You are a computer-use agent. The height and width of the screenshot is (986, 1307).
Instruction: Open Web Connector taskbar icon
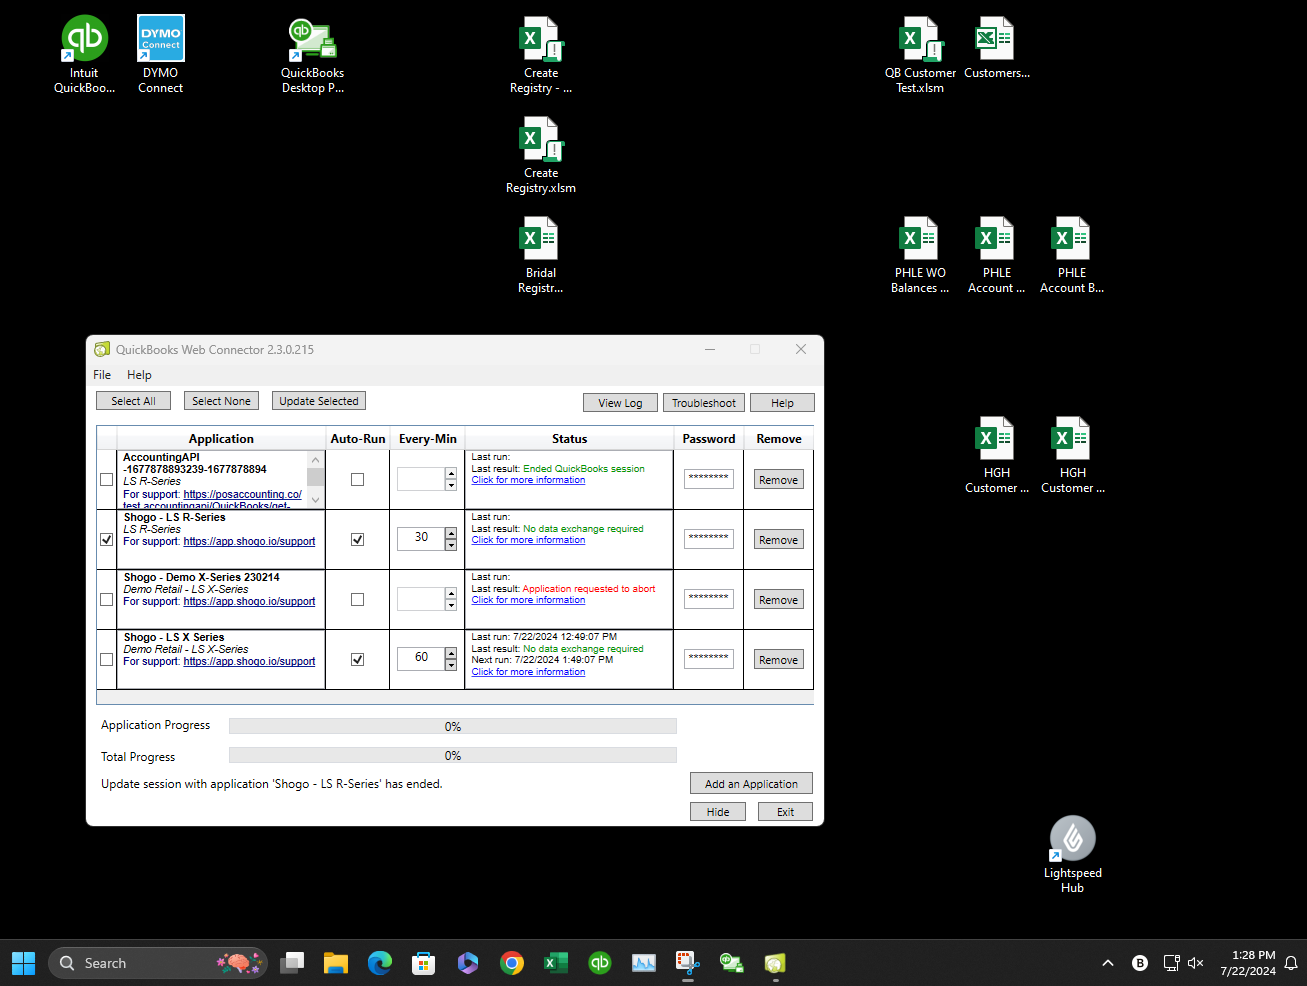[776, 963]
